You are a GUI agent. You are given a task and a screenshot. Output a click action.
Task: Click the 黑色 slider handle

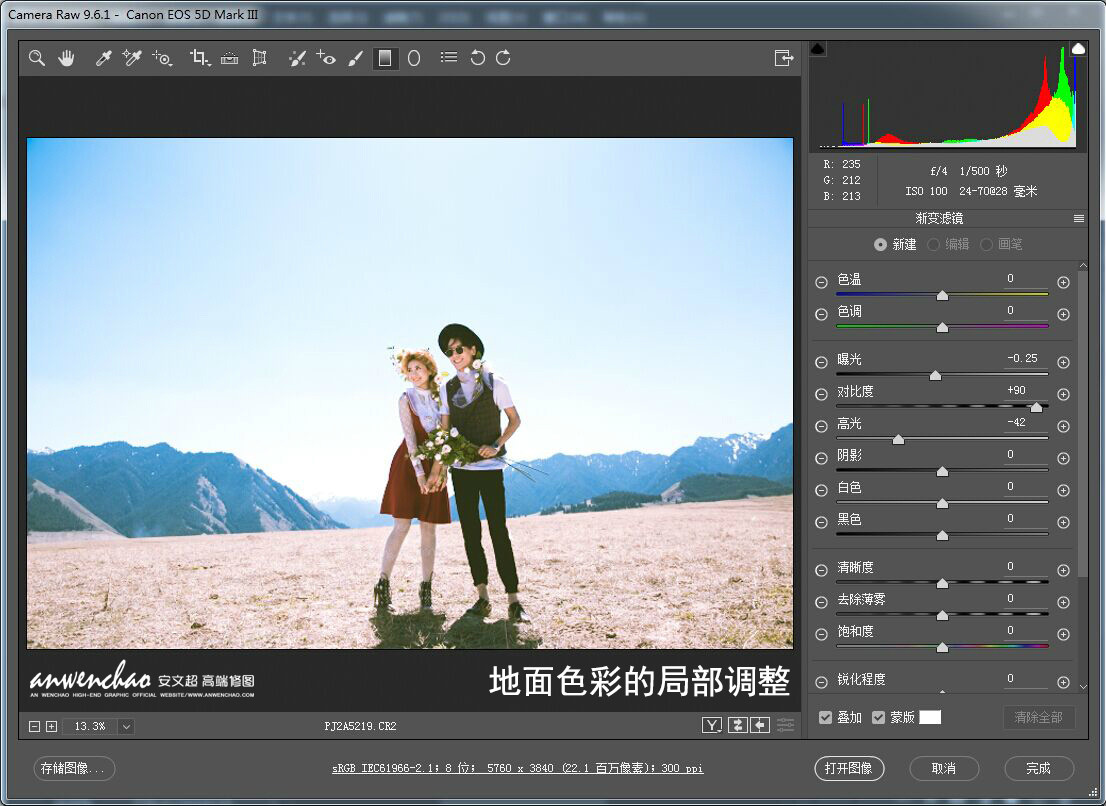click(942, 536)
